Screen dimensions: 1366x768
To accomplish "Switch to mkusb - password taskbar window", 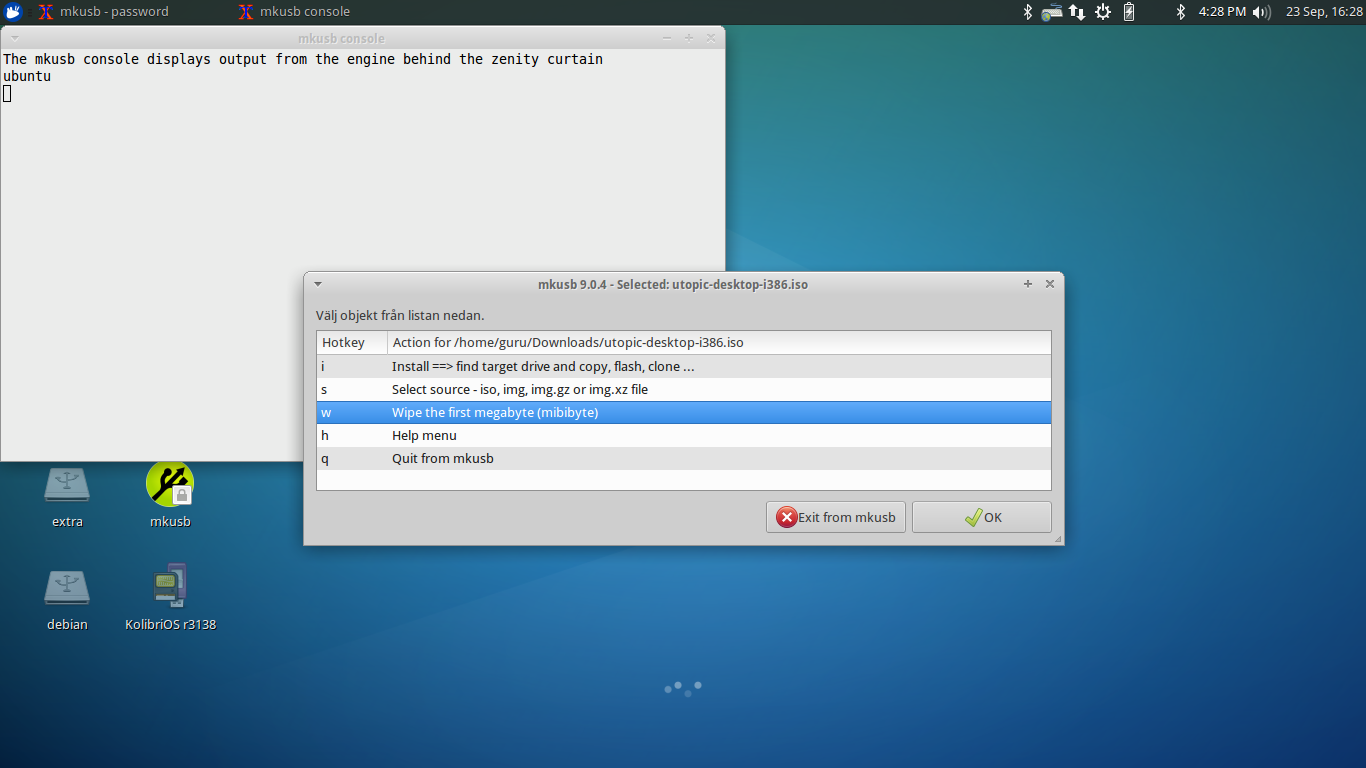I will pyautogui.click(x=102, y=12).
